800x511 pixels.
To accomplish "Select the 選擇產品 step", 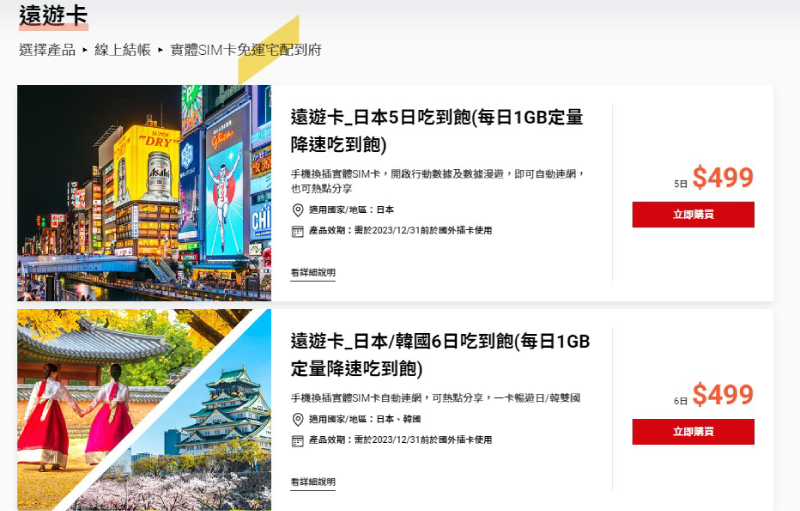I will pos(47,50).
